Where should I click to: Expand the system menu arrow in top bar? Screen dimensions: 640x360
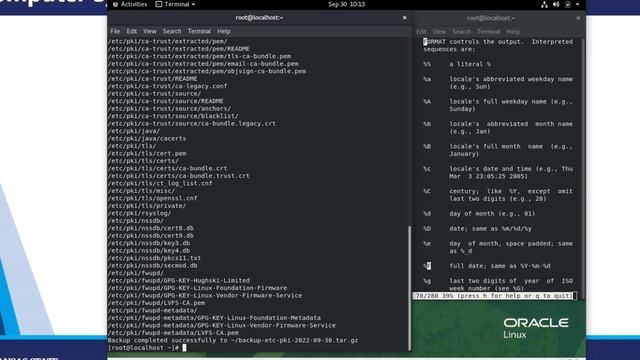point(577,4)
